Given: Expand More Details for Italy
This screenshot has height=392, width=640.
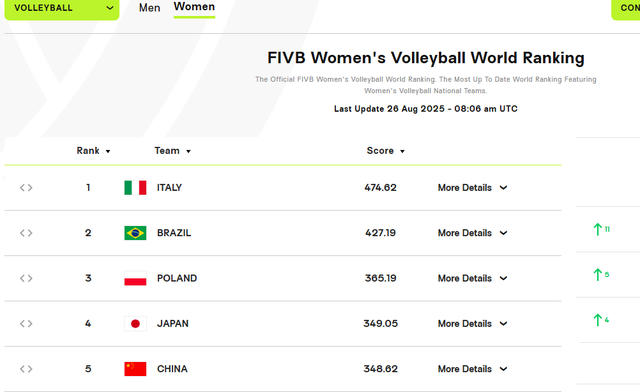Looking at the screenshot, I should coord(472,188).
